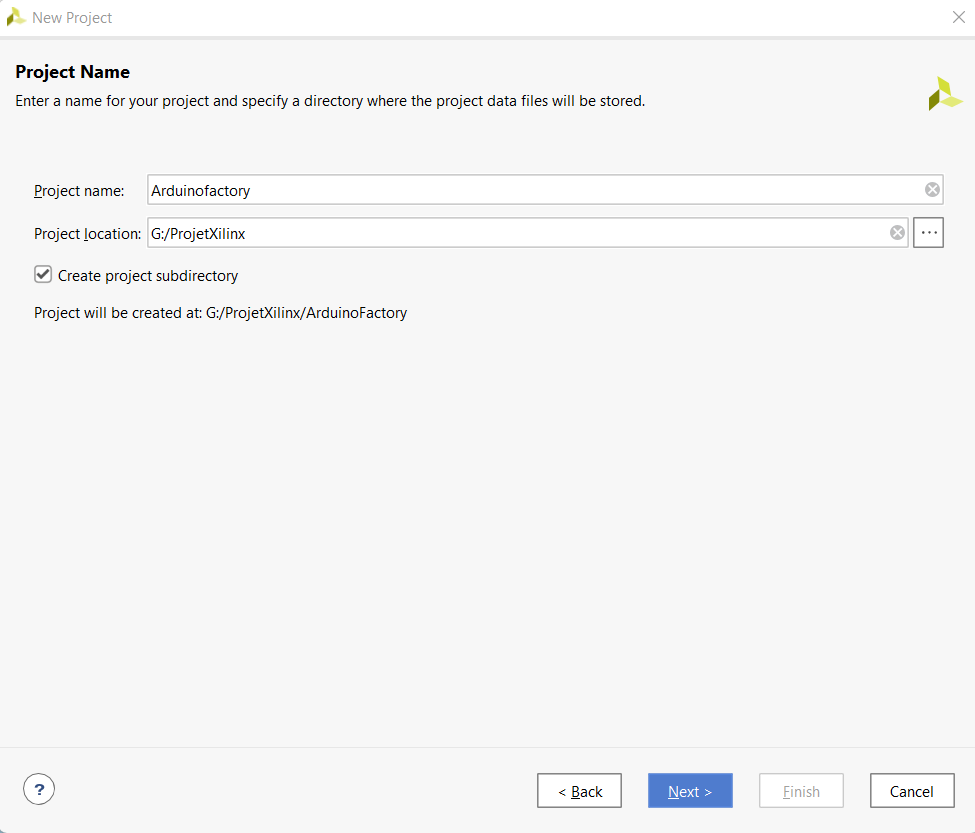This screenshot has width=975, height=833.
Task: Go to the previous step with Back
Action: 579,791
